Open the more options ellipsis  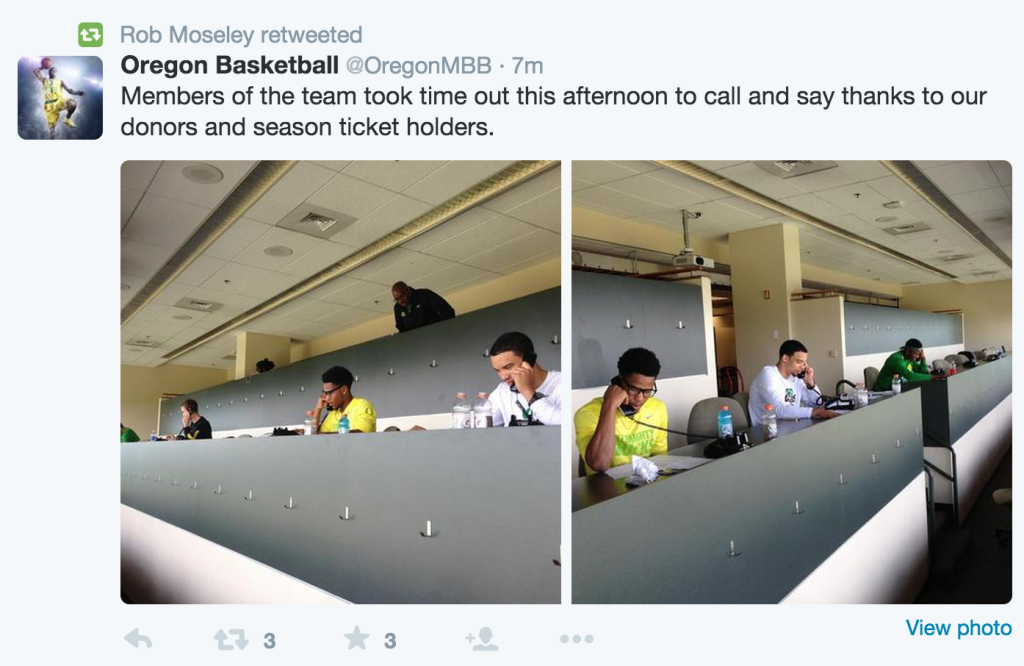tap(577, 639)
